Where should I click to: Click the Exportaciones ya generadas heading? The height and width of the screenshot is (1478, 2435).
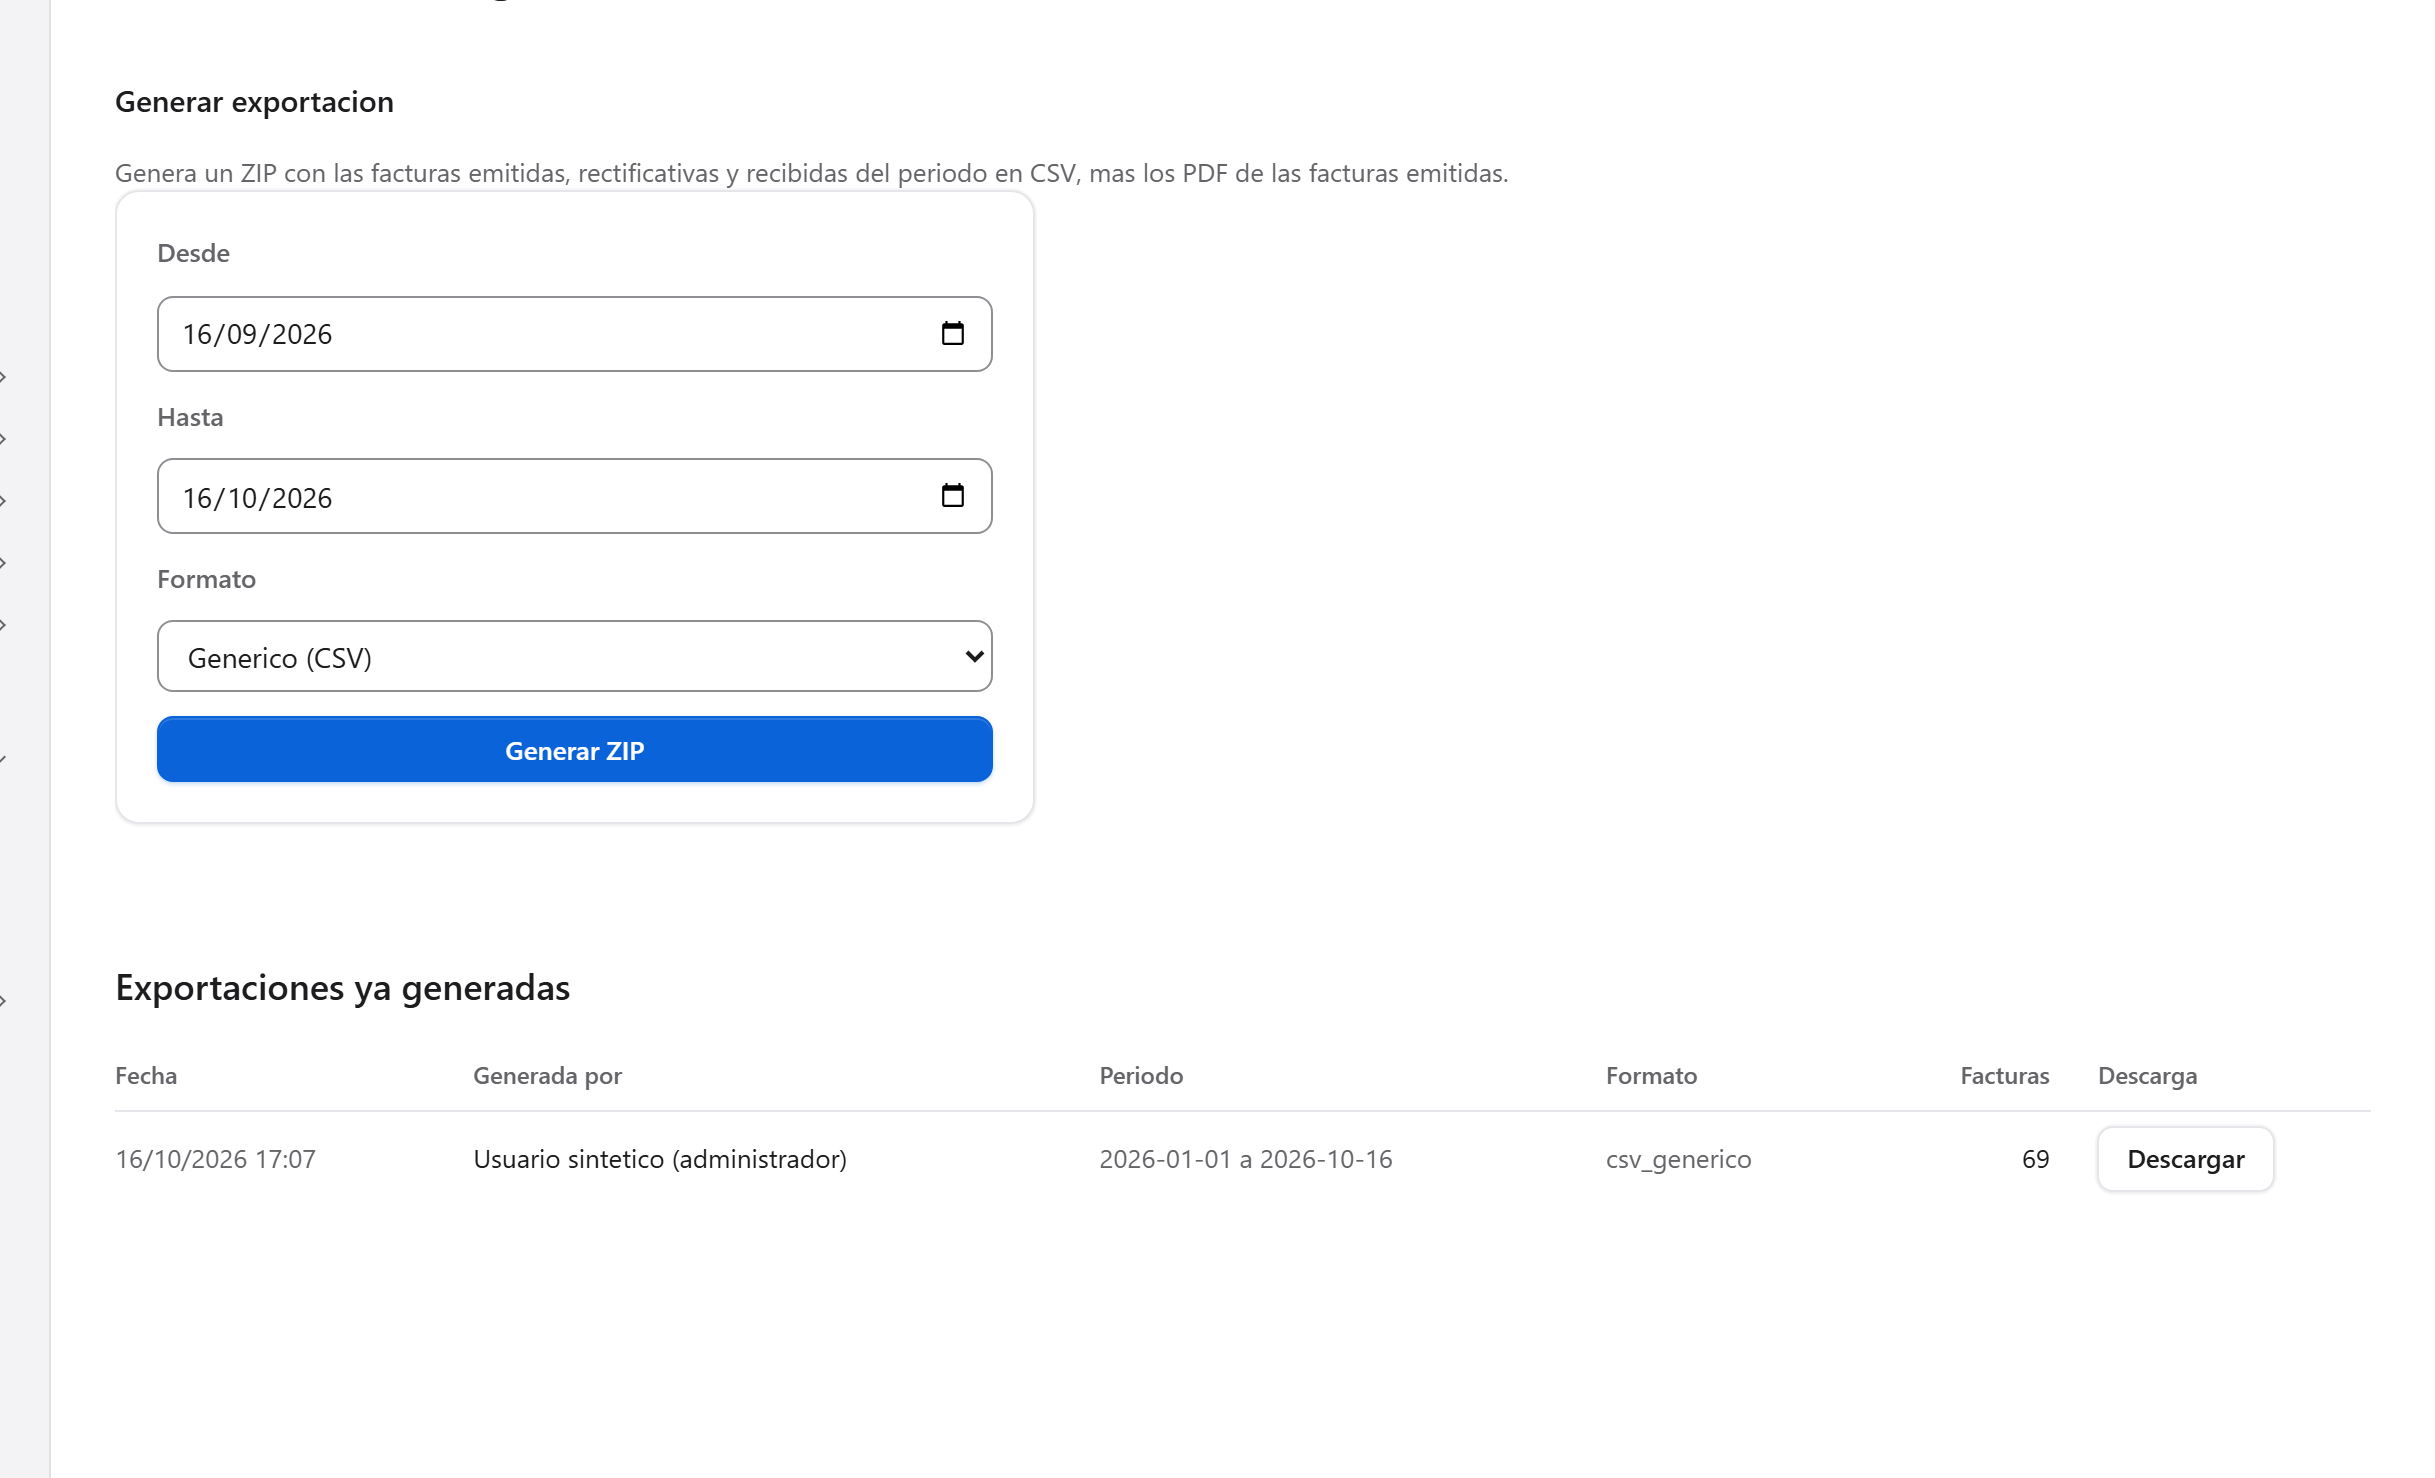point(342,988)
